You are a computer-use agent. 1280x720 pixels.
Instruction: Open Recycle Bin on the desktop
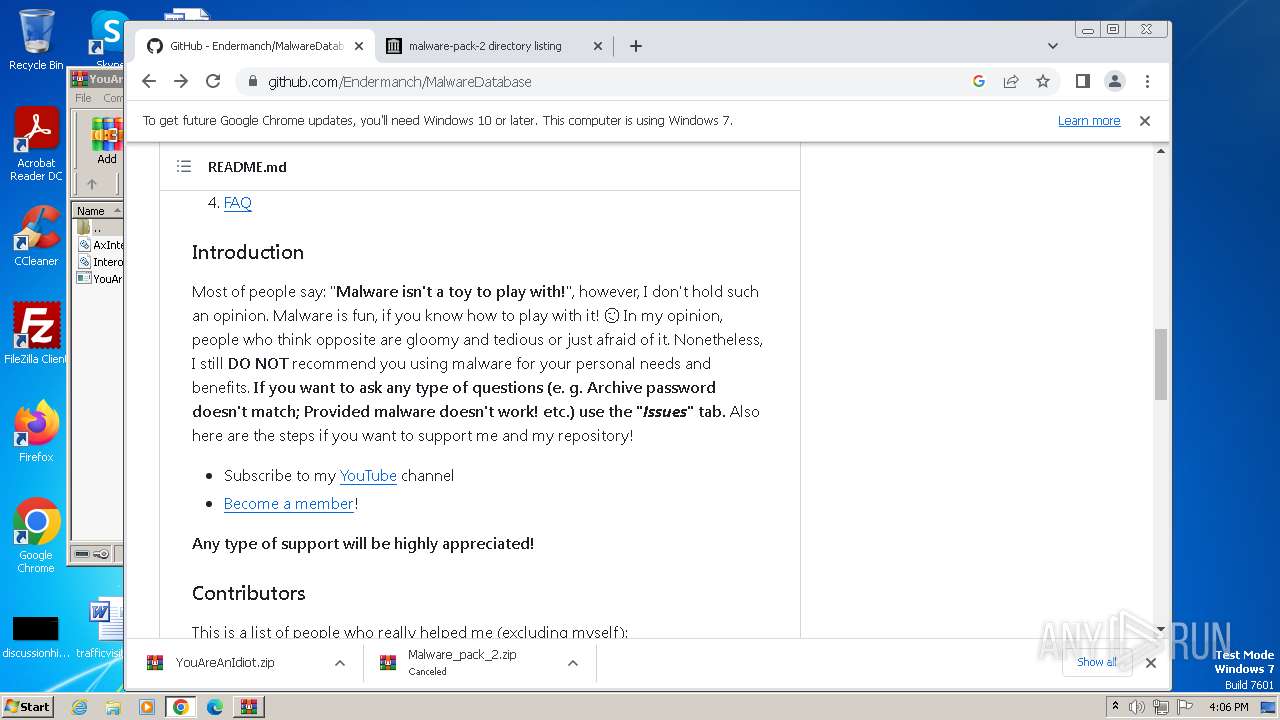tap(36, 40)
